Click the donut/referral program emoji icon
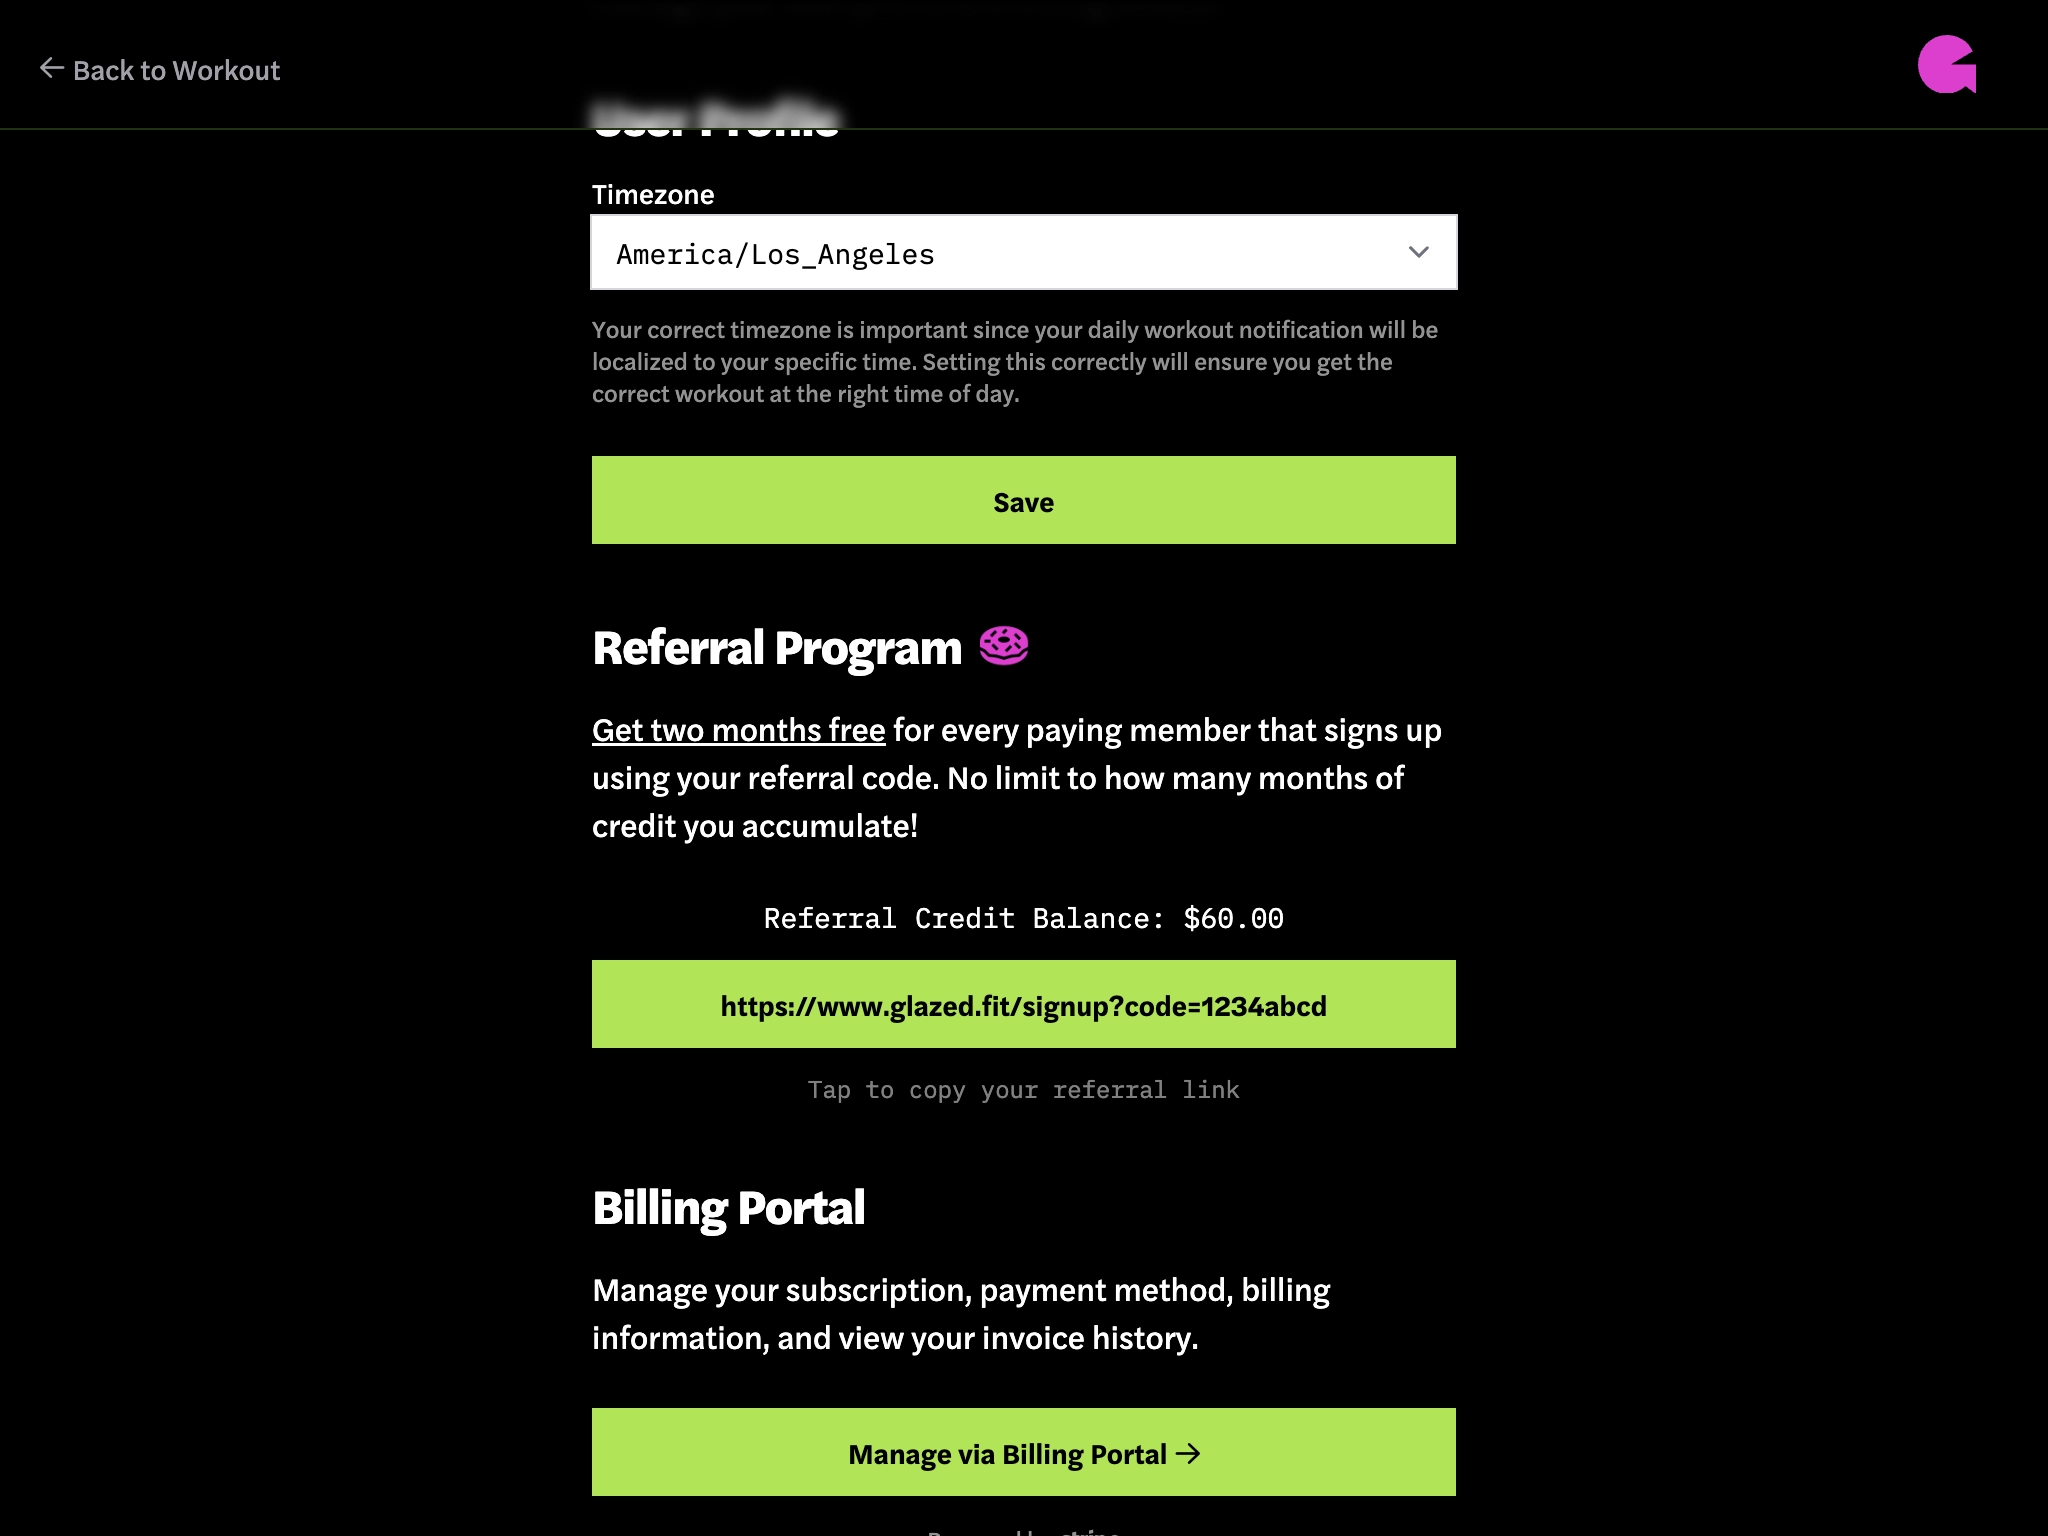Viewport: 2048px width, 1536px height. (x=1003, y=644)
